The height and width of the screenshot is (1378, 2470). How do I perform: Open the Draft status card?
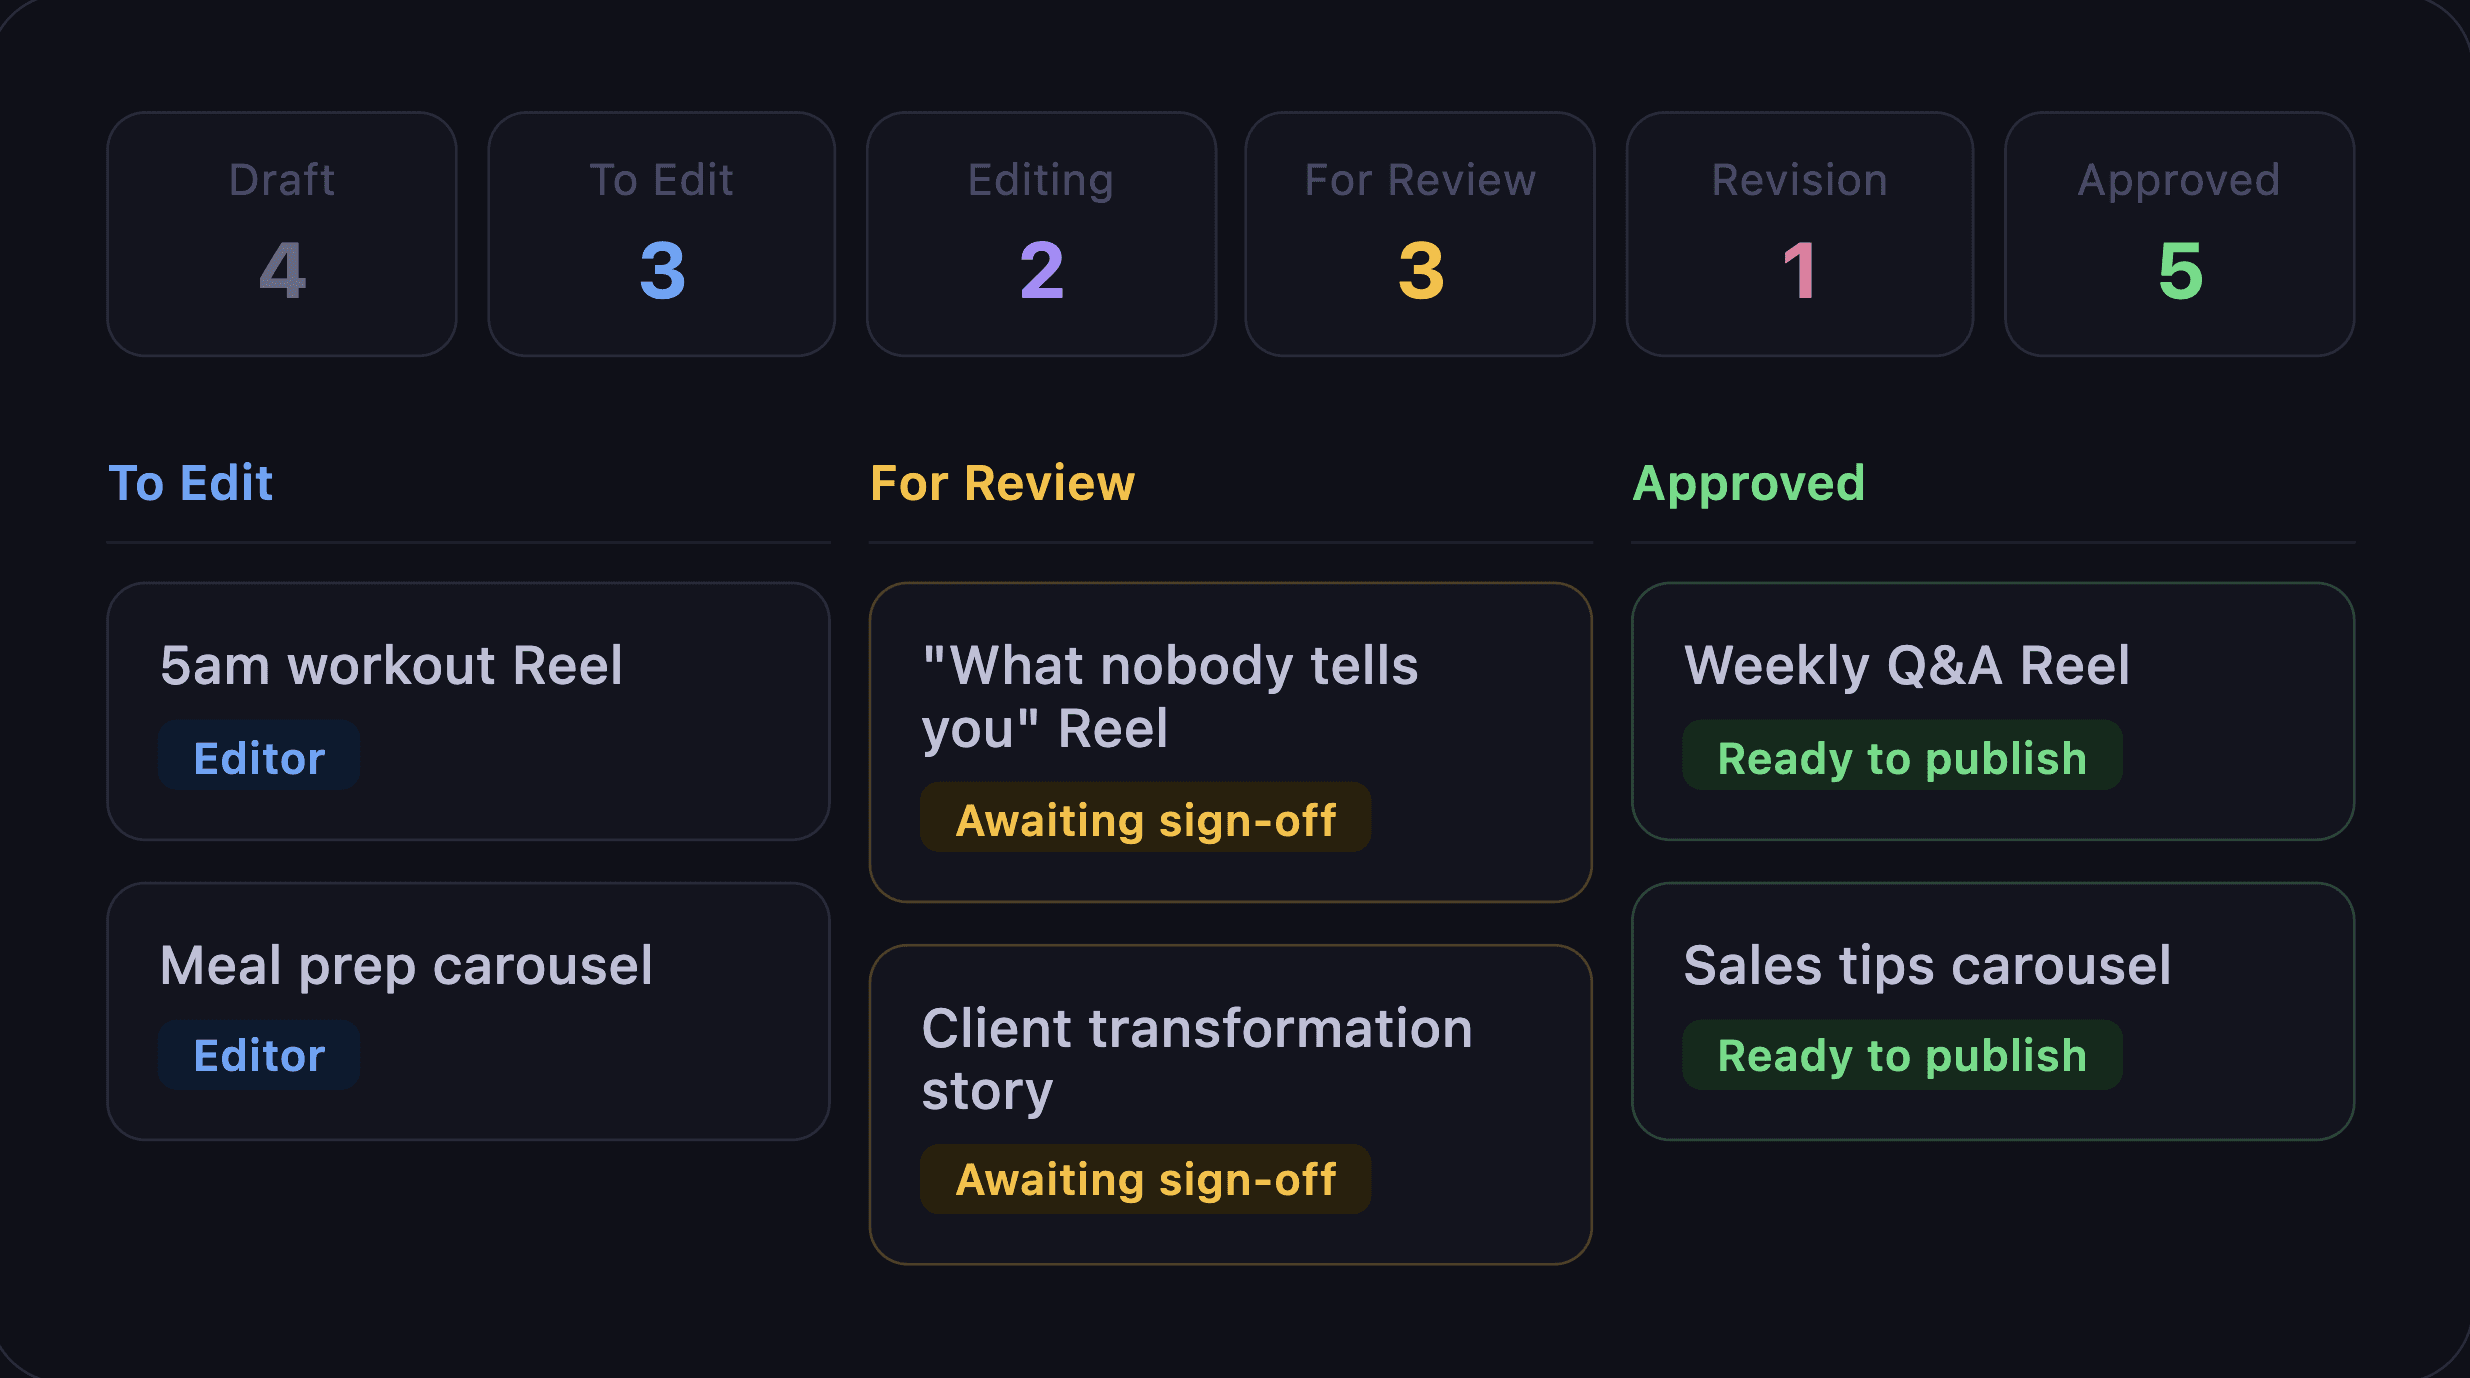point(282,234)
